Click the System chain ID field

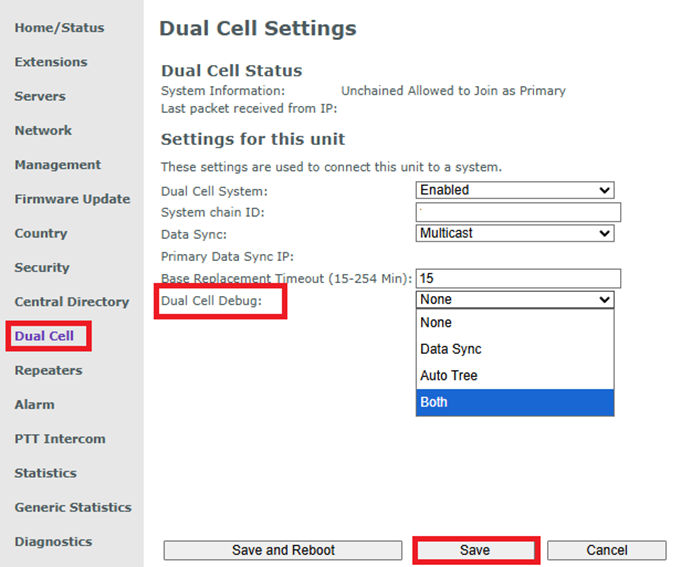(x=518, y=212)
